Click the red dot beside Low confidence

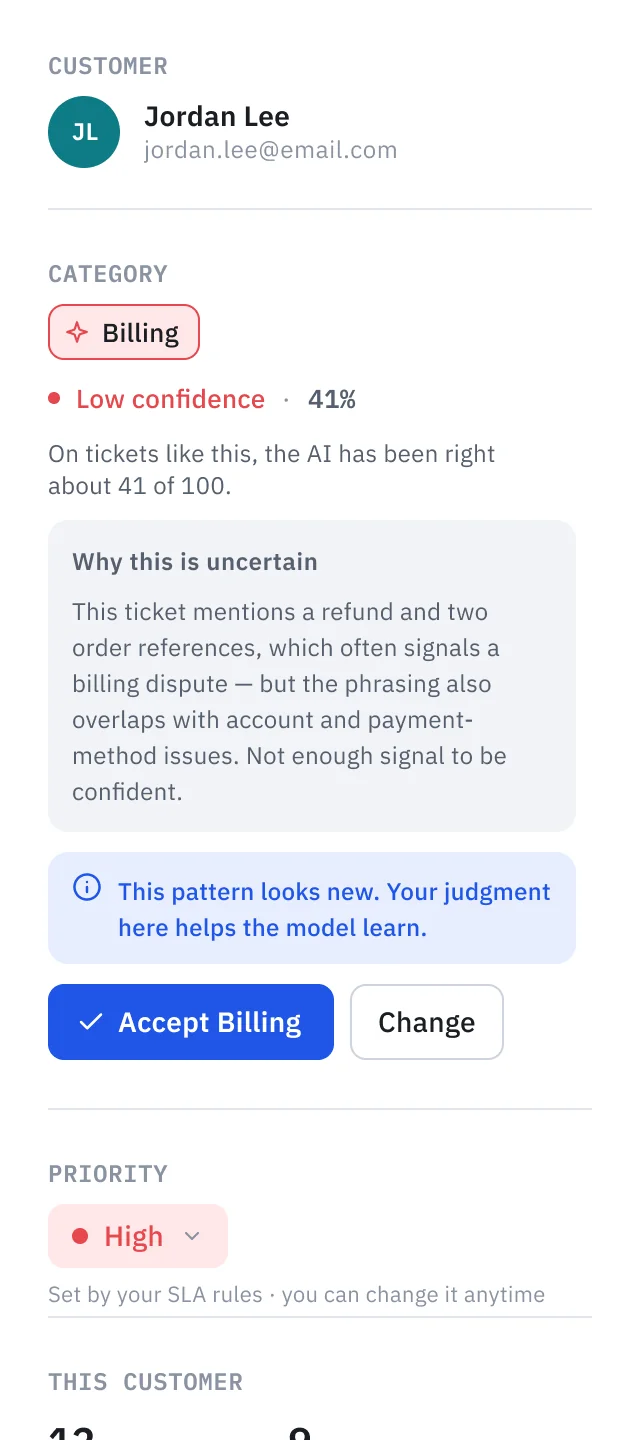(x=54, y=399)
